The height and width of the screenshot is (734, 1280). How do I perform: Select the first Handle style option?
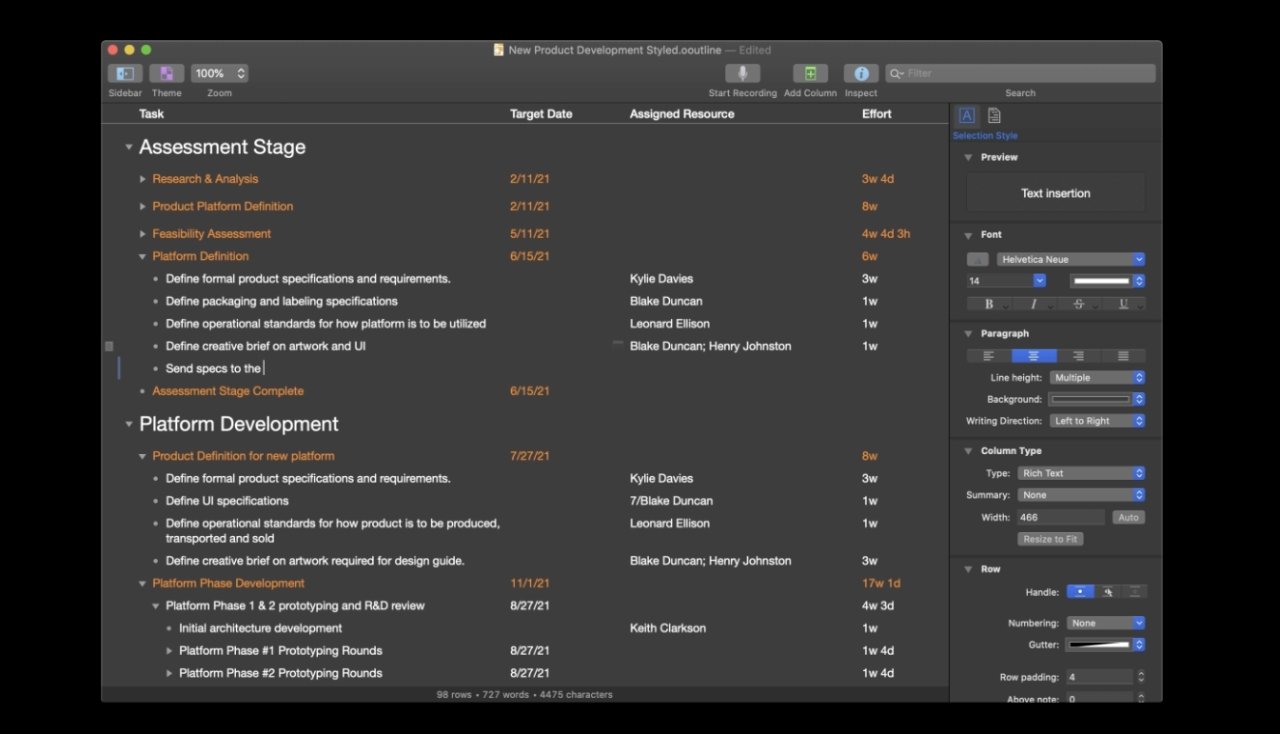coord(1079,591)
